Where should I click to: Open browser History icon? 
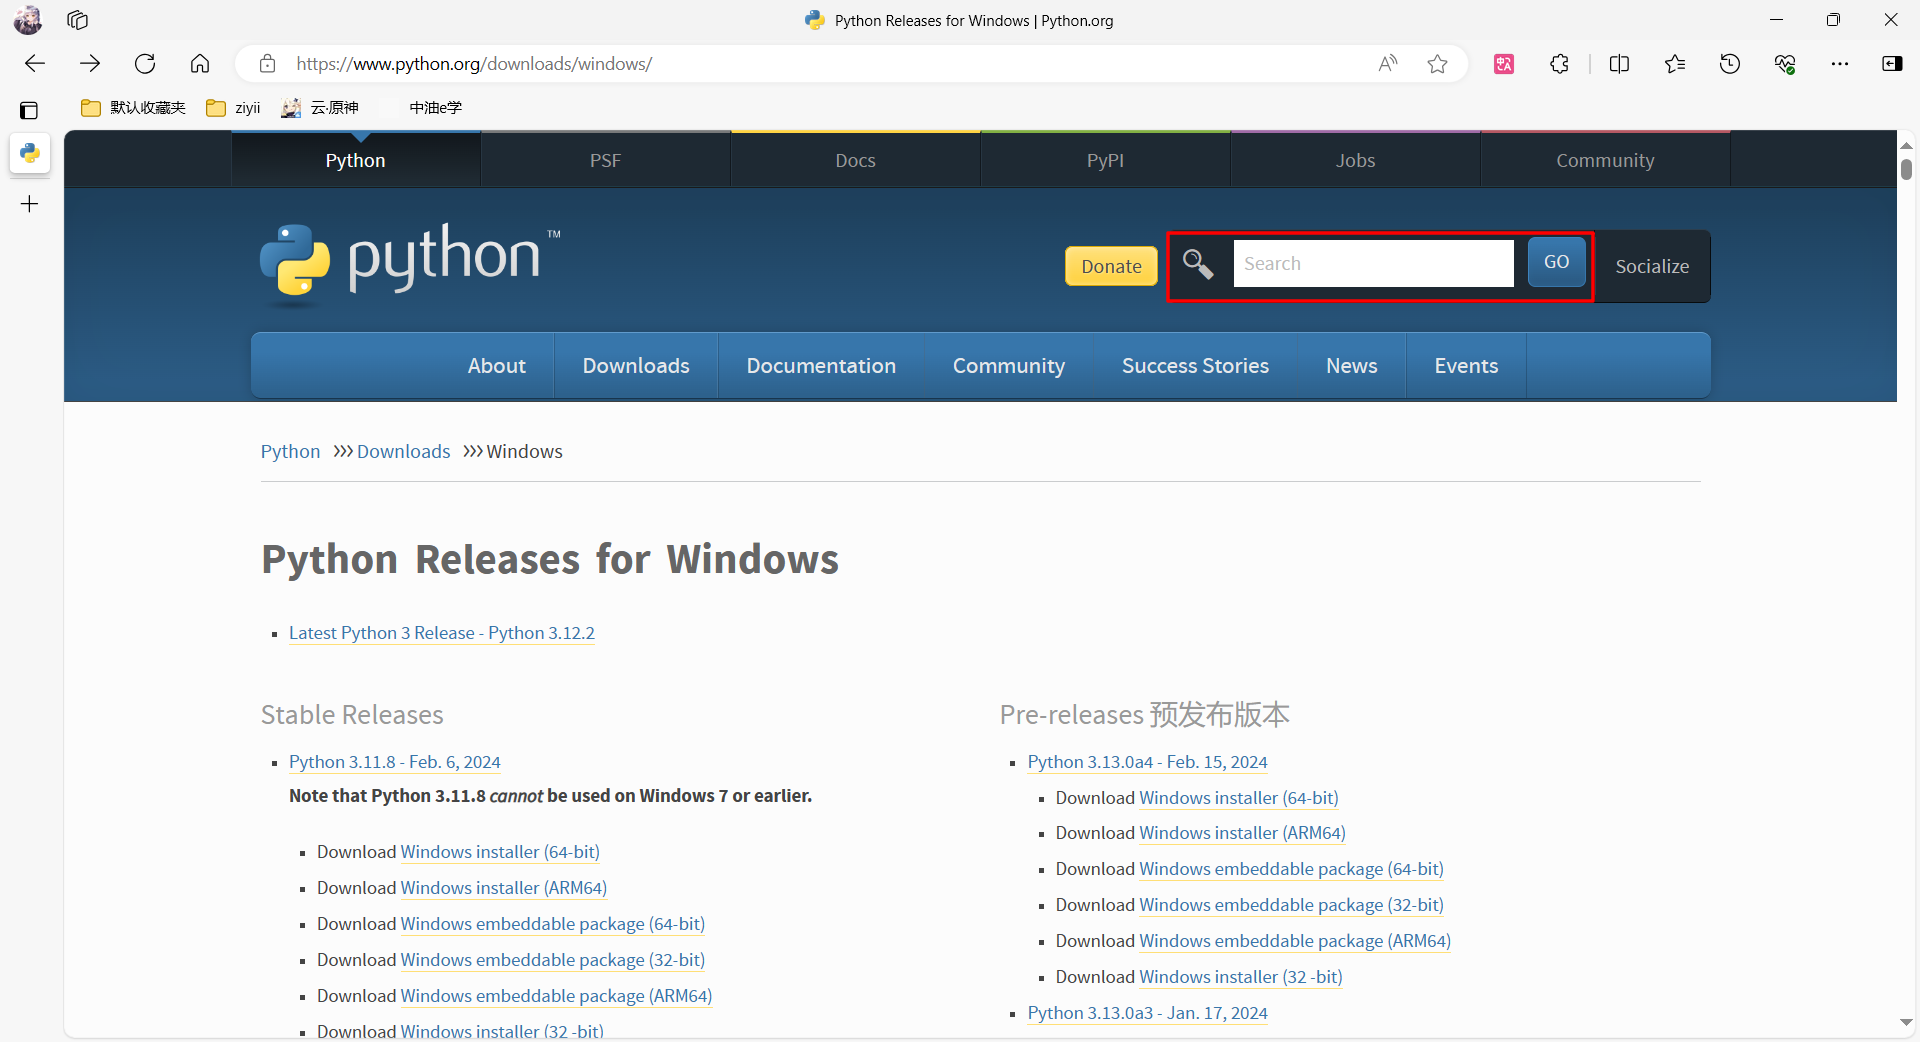coord(1729,64)
